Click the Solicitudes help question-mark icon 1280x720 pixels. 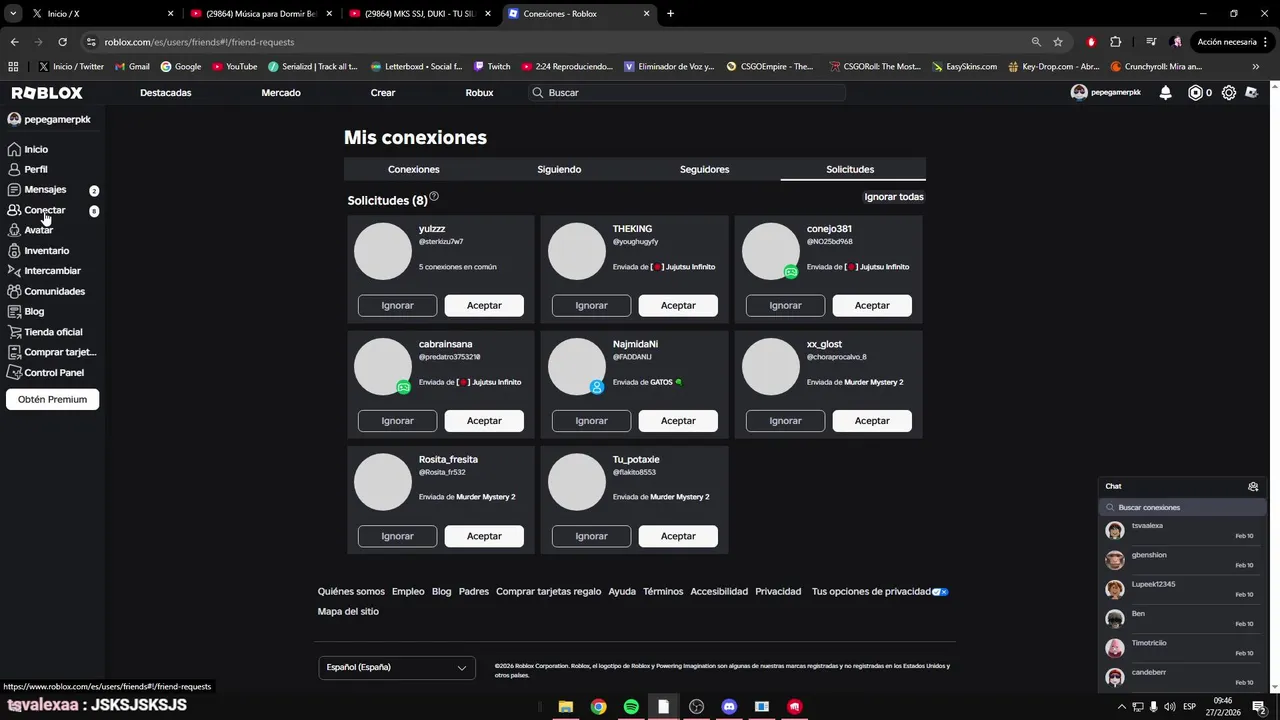pyautogui.click(x=434, y=197)
